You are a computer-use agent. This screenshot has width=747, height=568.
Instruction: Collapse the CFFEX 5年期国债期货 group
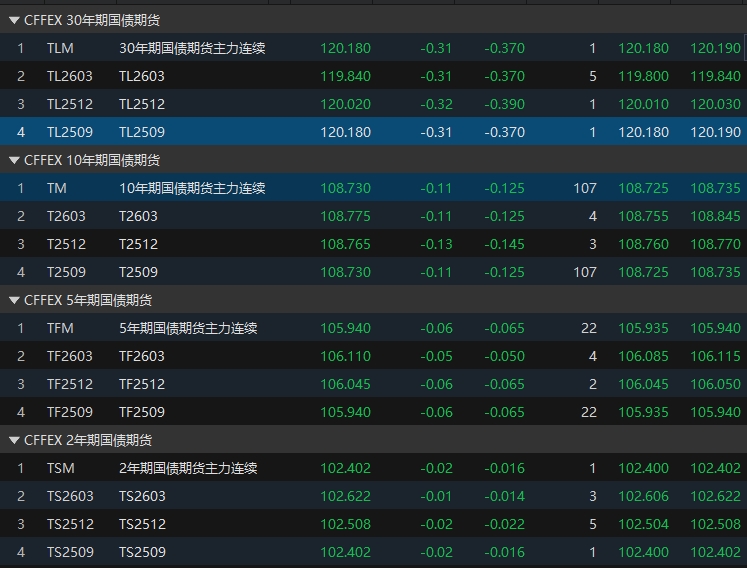14,300
